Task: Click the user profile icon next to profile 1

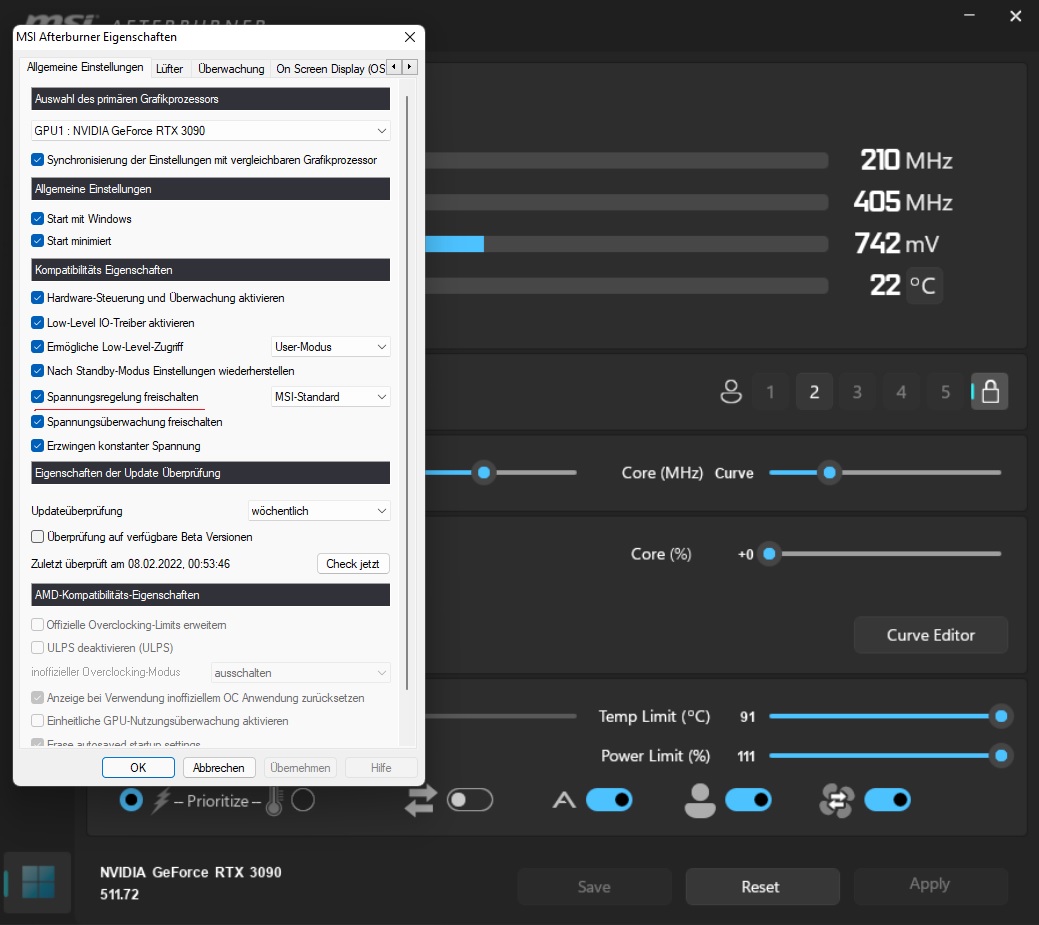Action: pos(731,392)
